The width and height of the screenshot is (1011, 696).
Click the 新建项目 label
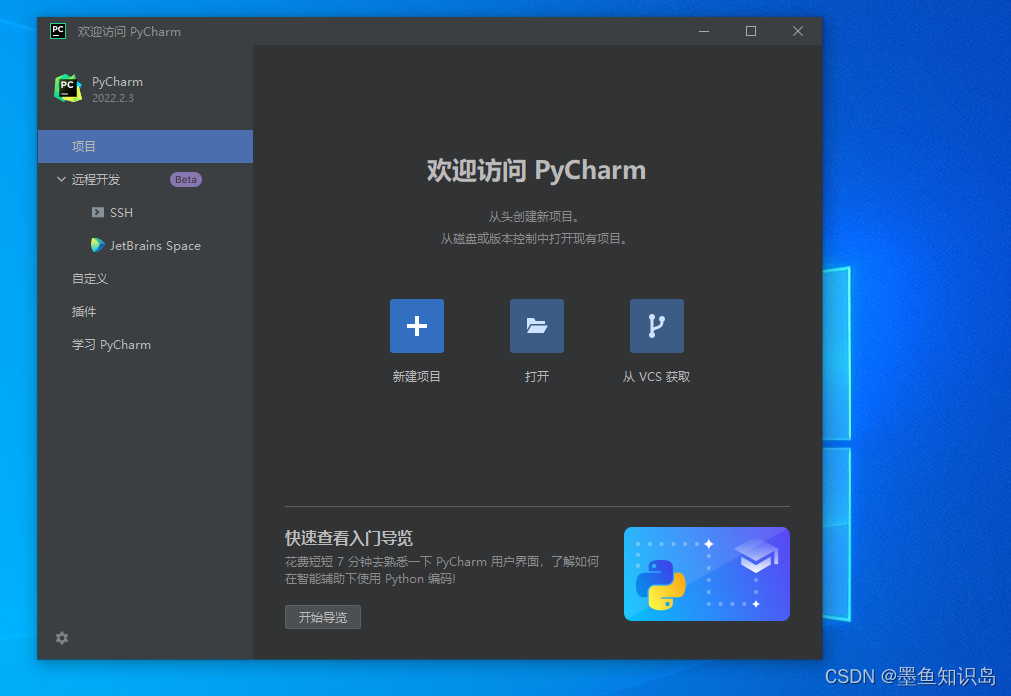(417, 377)
